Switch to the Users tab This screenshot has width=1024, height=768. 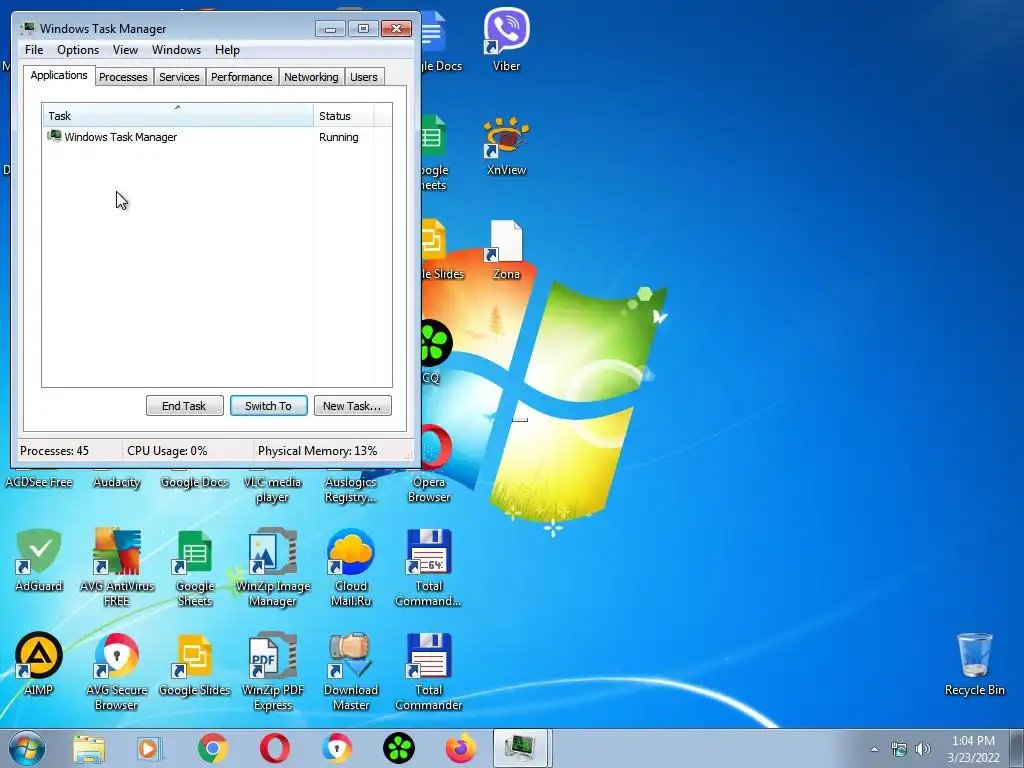point(364,77)
